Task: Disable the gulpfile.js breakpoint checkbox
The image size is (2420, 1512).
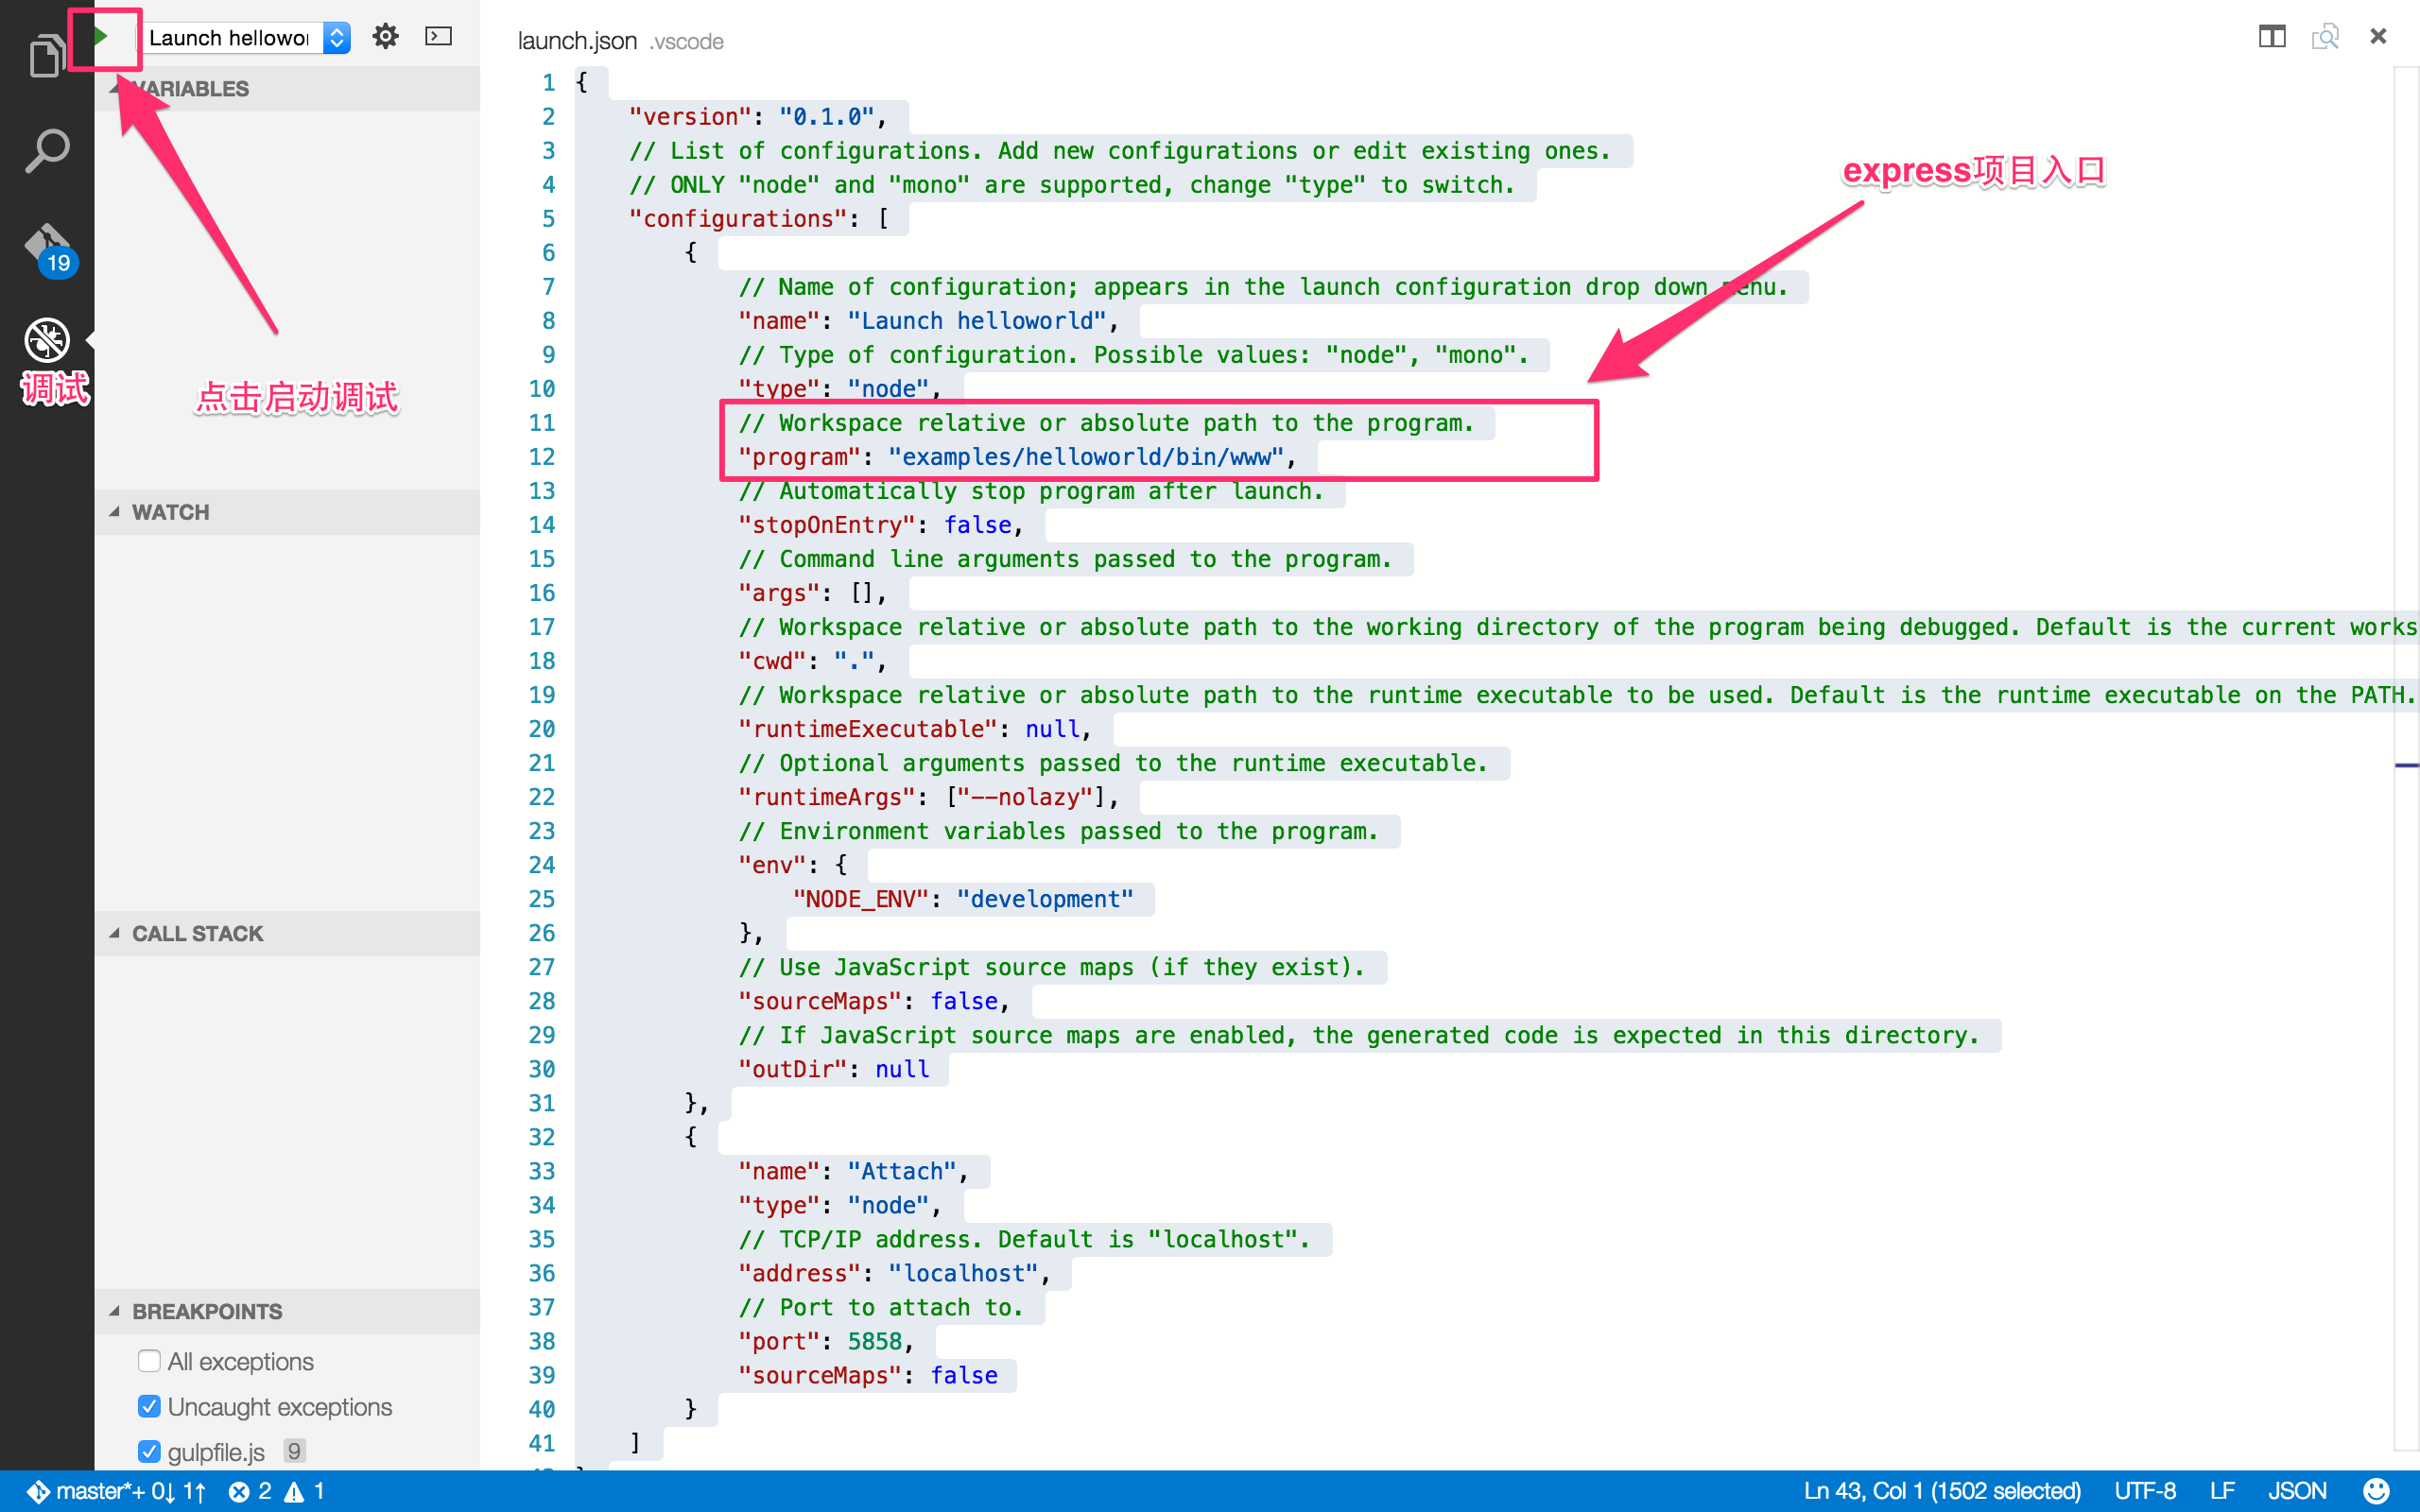Action: point(149,1451)
